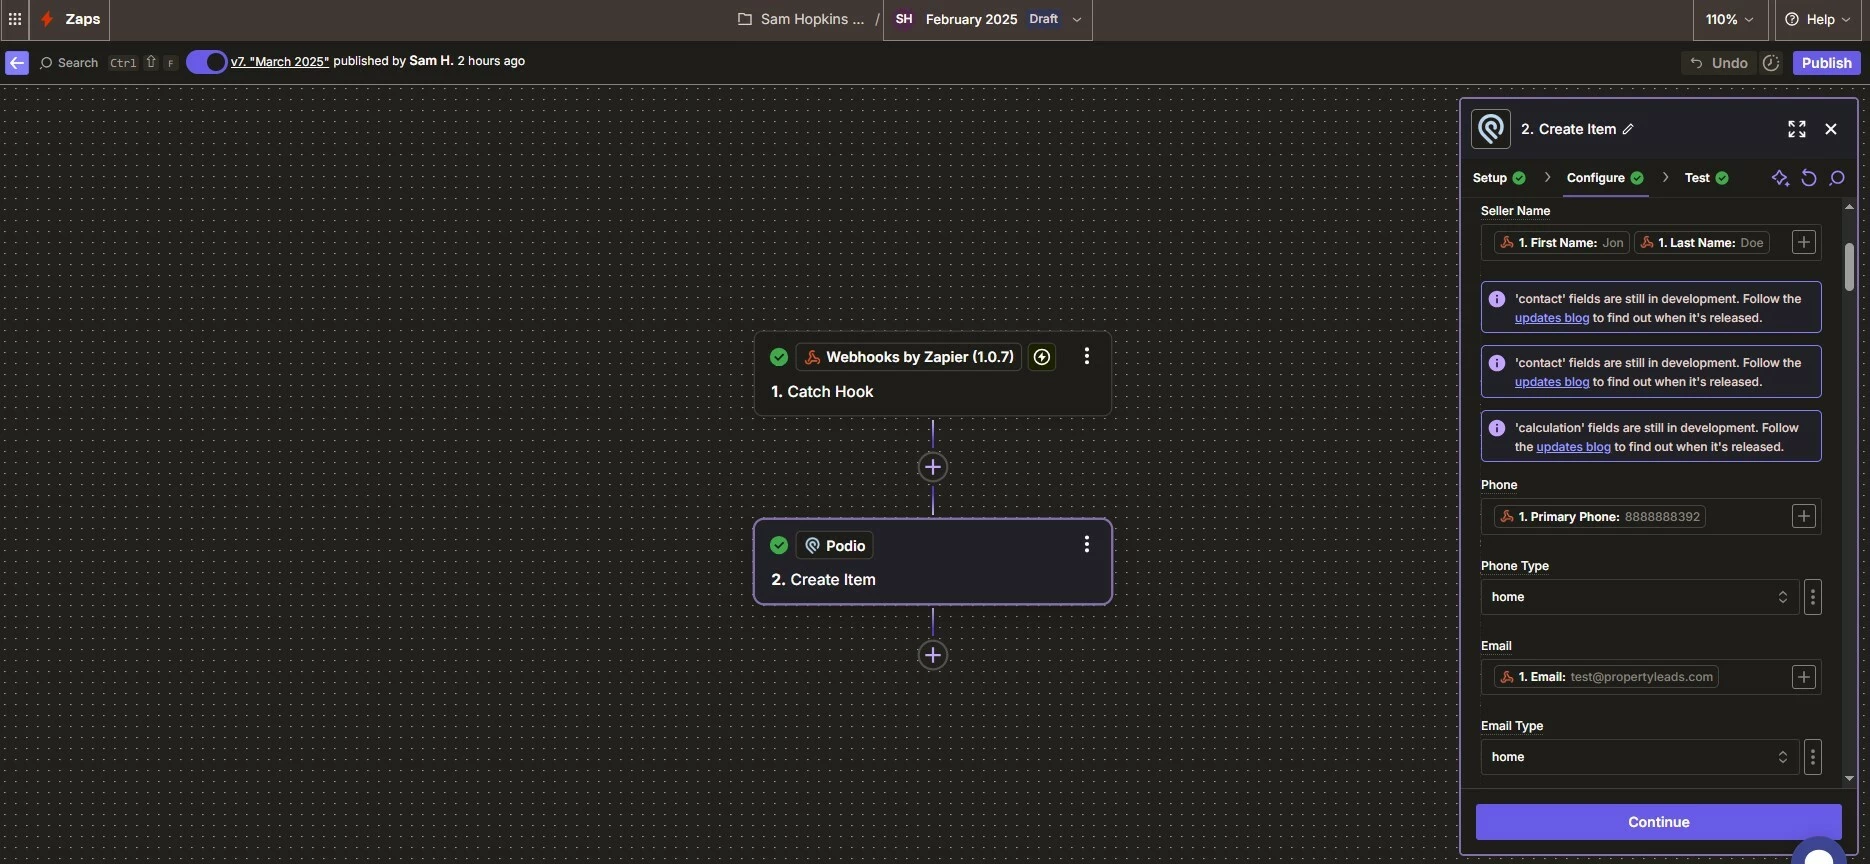Open the Sam Hopkins folder breadcrumb
This screenshot has width=1870, height=864.
click(801, 19)
